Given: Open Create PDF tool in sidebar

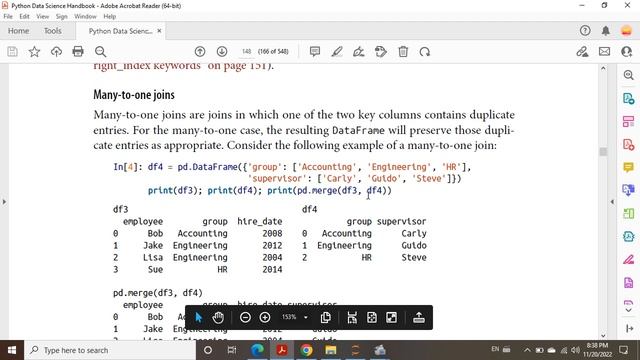Looking at the screenshot, I should pyautogui.click(x=629, y=144).
